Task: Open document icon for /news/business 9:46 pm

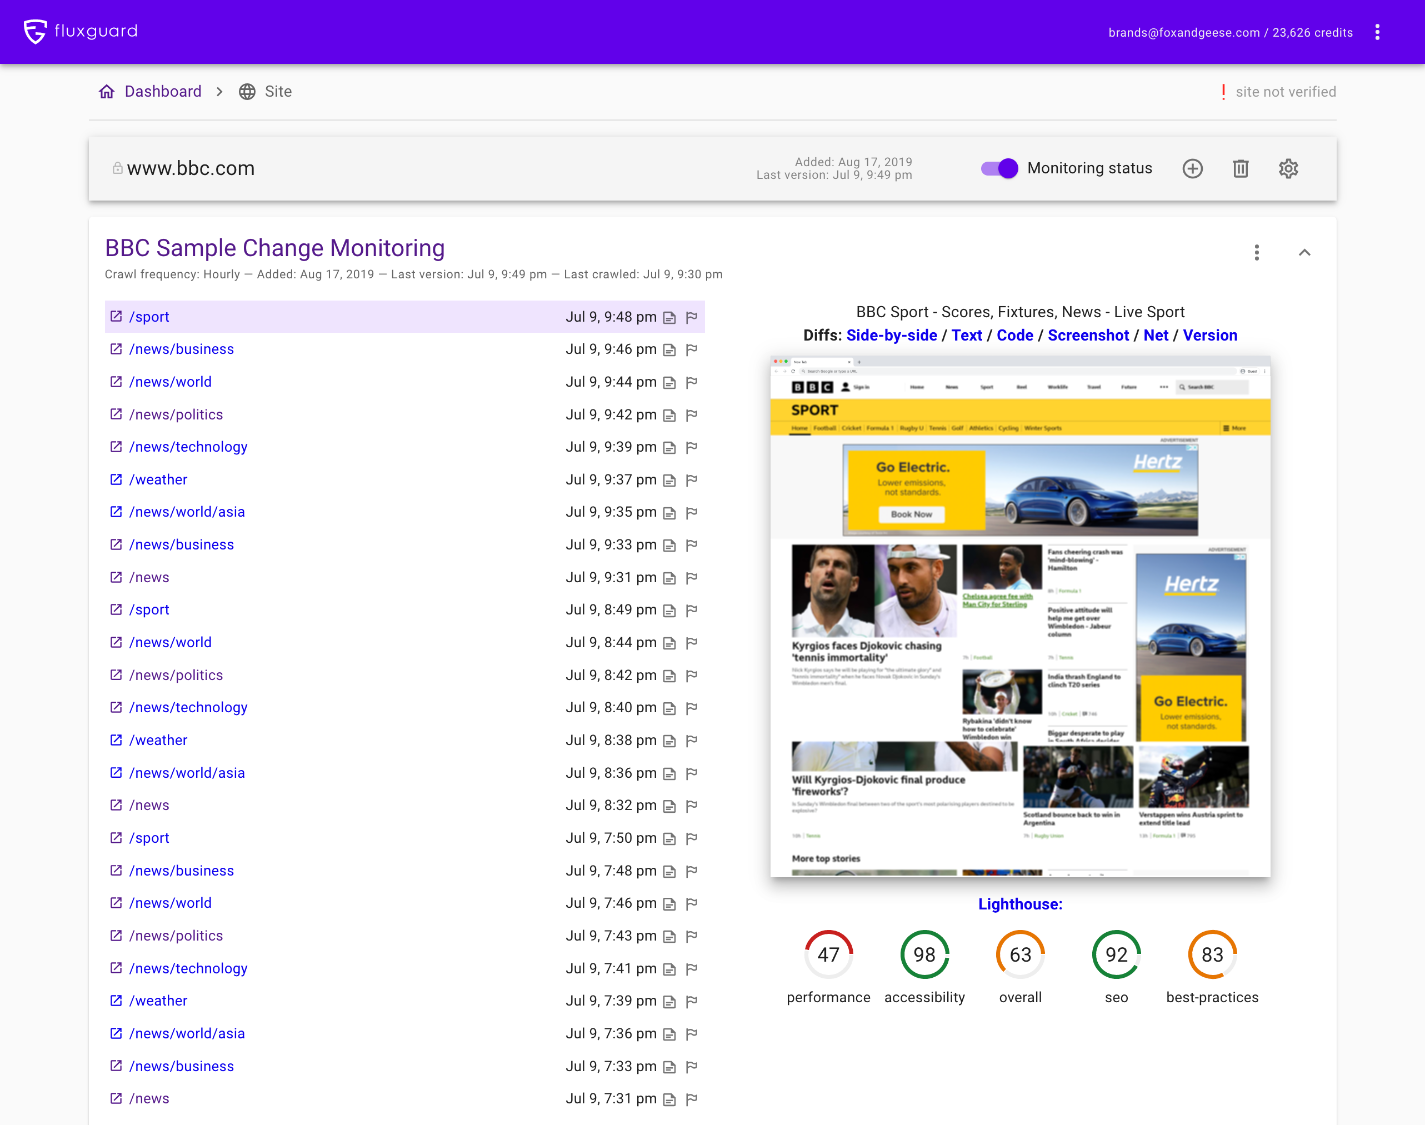Action: pyautogui.click(x=670, y=350)
